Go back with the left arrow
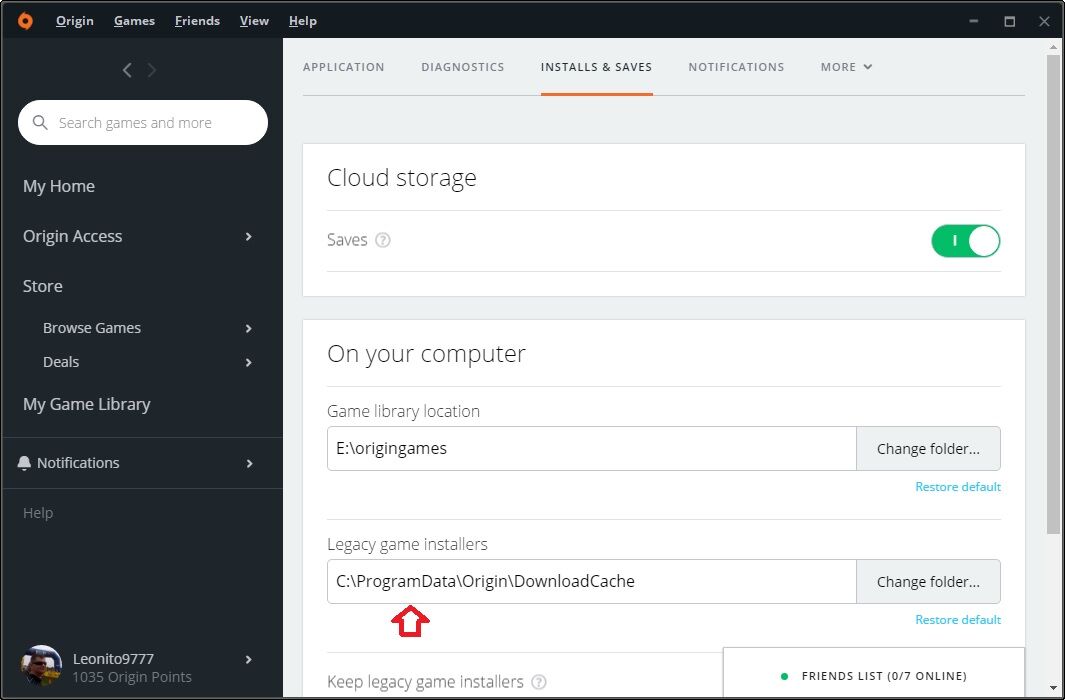1065x700 pixels. [127, 70]
